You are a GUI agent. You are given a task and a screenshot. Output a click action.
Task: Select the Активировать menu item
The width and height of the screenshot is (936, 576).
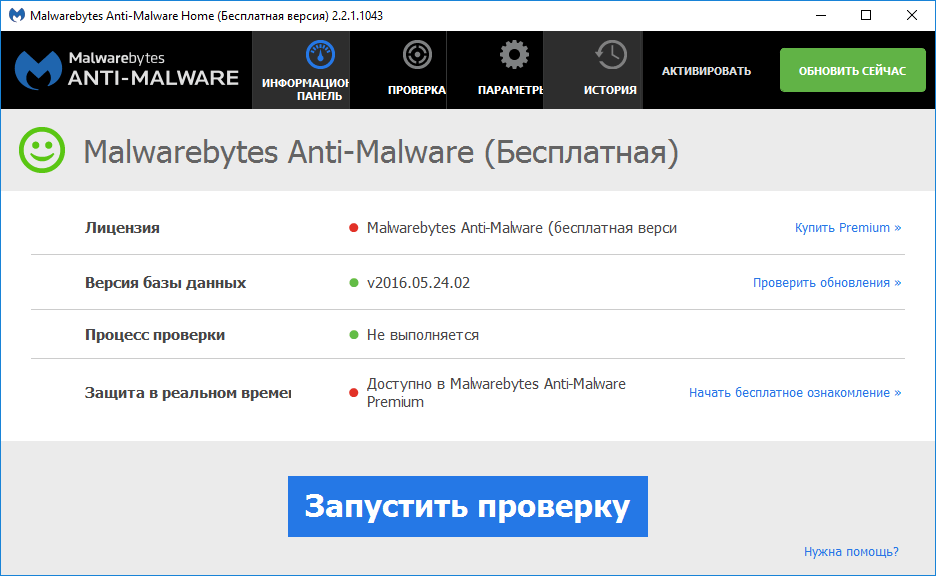705,71
